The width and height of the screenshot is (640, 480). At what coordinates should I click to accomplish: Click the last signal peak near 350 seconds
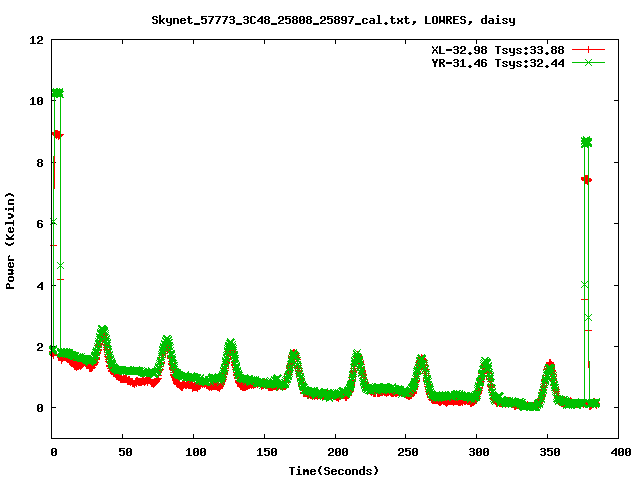tap(549, 366)
